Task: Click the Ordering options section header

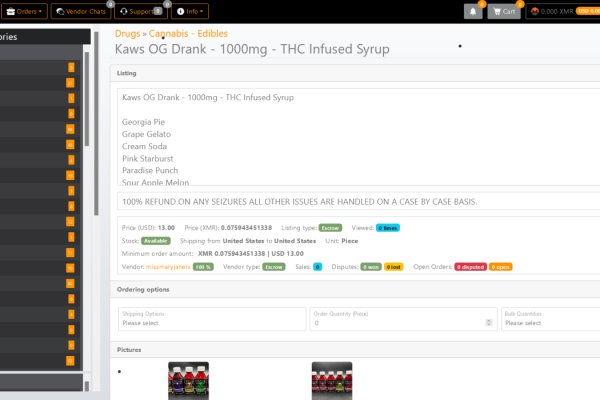Action: [x=355, y=289]
